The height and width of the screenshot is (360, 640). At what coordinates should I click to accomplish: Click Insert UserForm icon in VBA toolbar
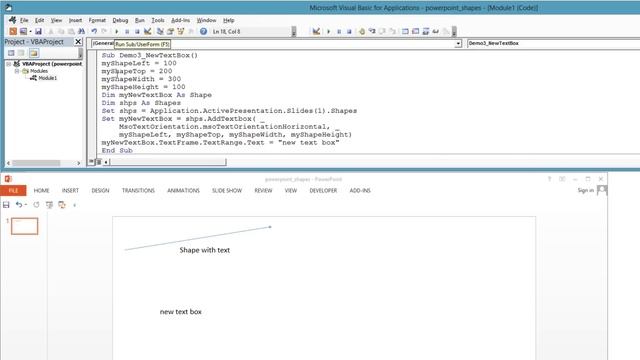click(x=23, y=31)
